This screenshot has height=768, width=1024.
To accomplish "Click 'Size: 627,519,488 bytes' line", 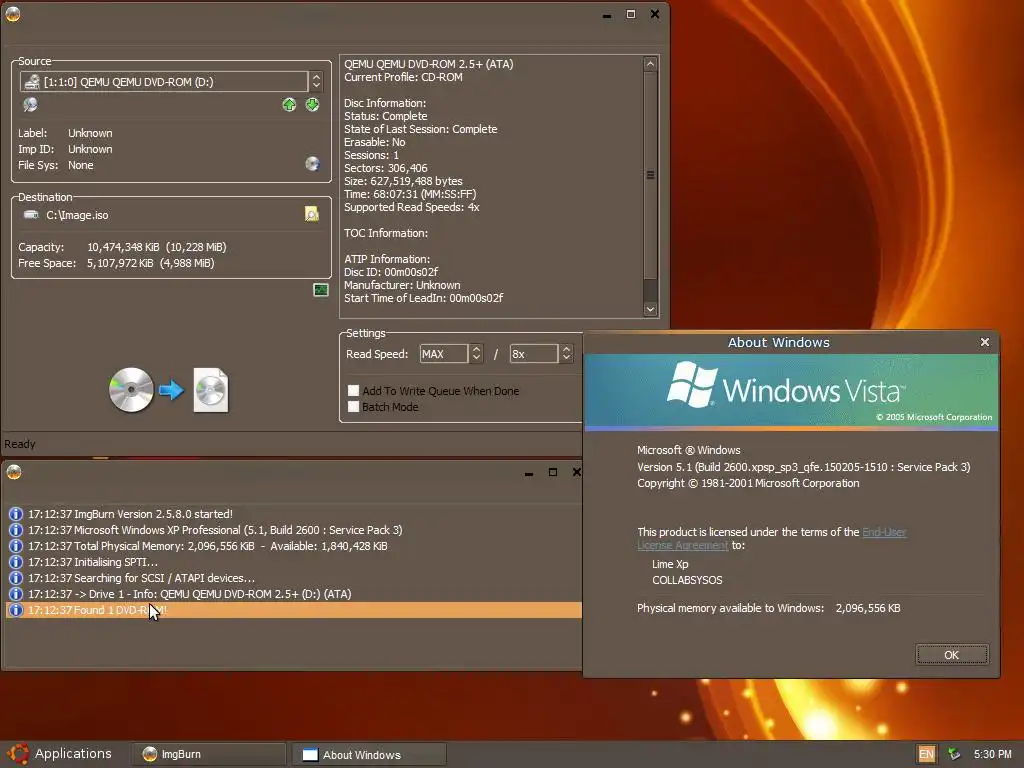I will (x=403, y=181).
